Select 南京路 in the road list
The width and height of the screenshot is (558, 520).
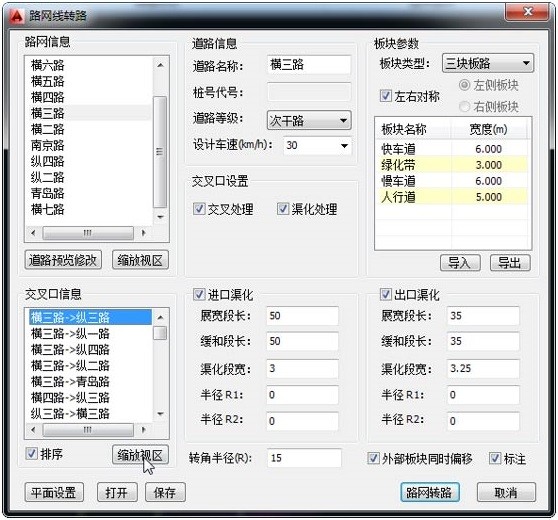[47, 145]
